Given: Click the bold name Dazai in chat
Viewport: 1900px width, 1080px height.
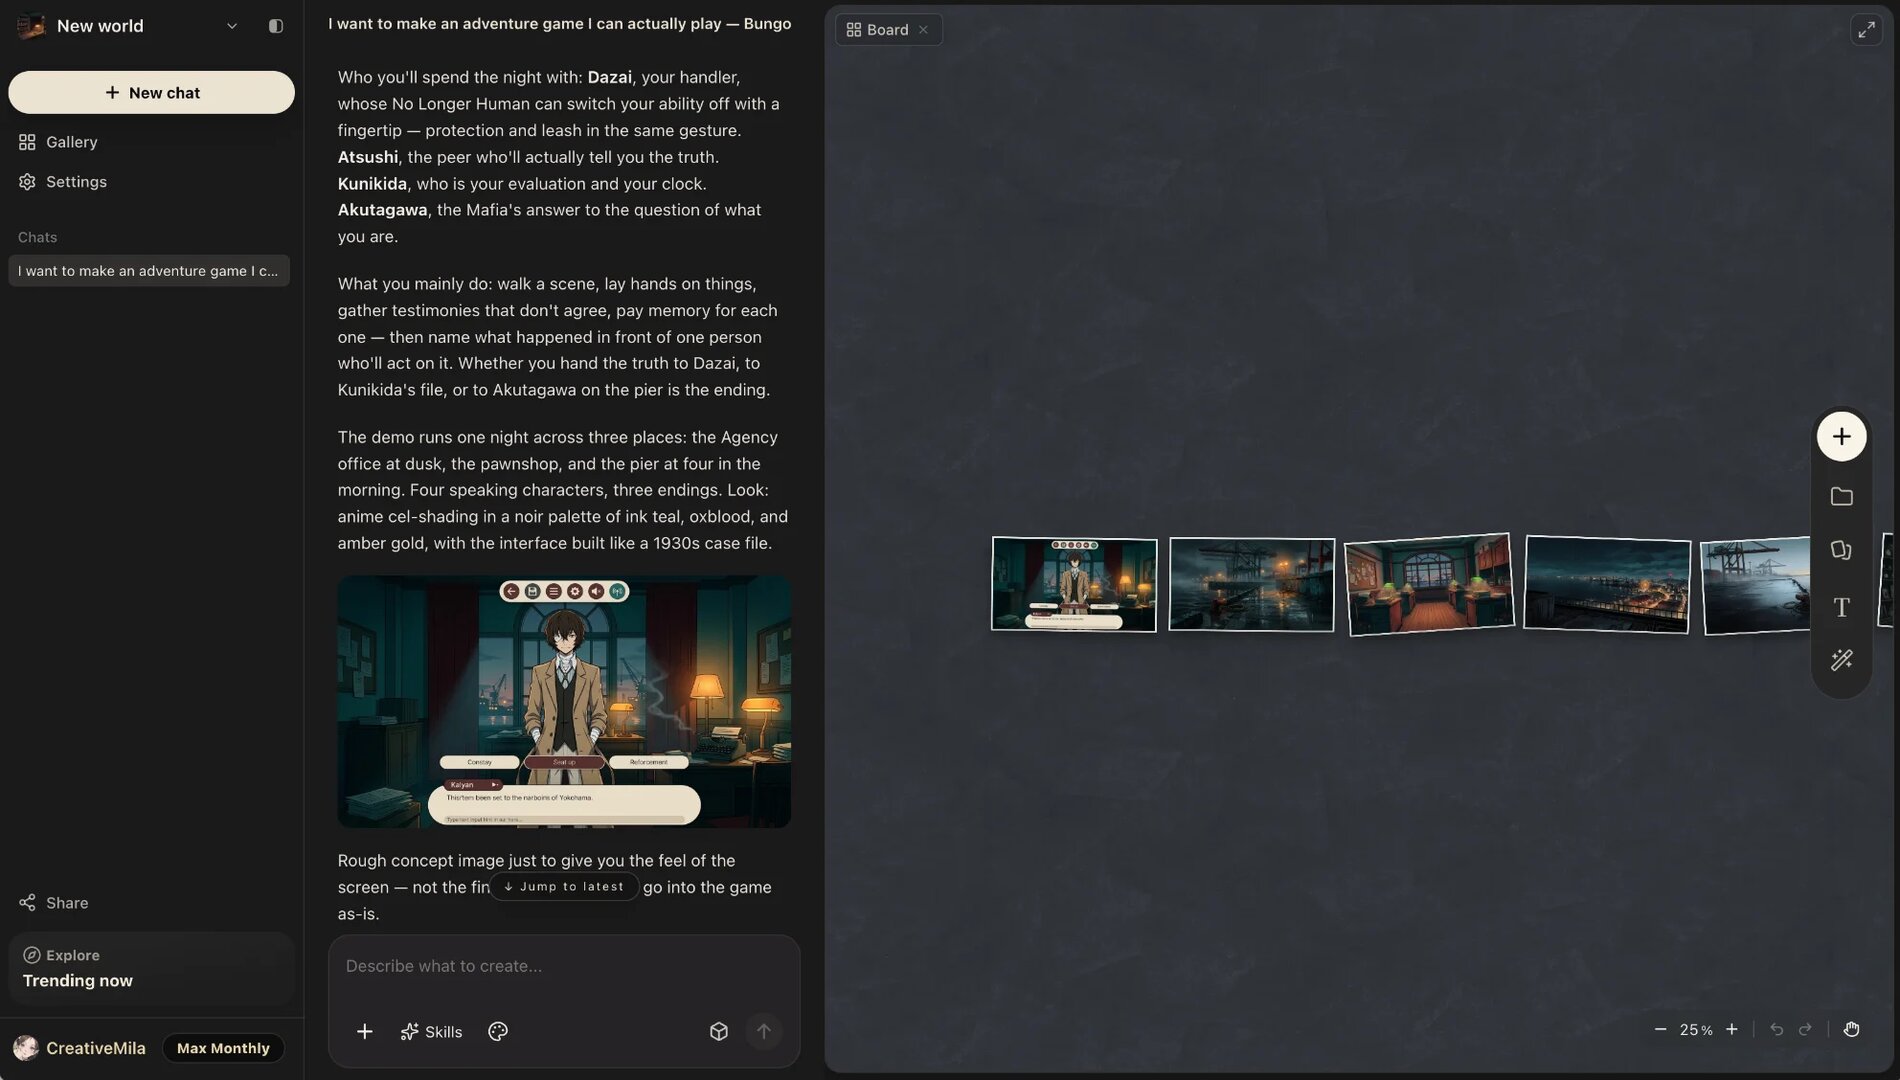Looking at the screenshot, I should [x=609, y=77].
